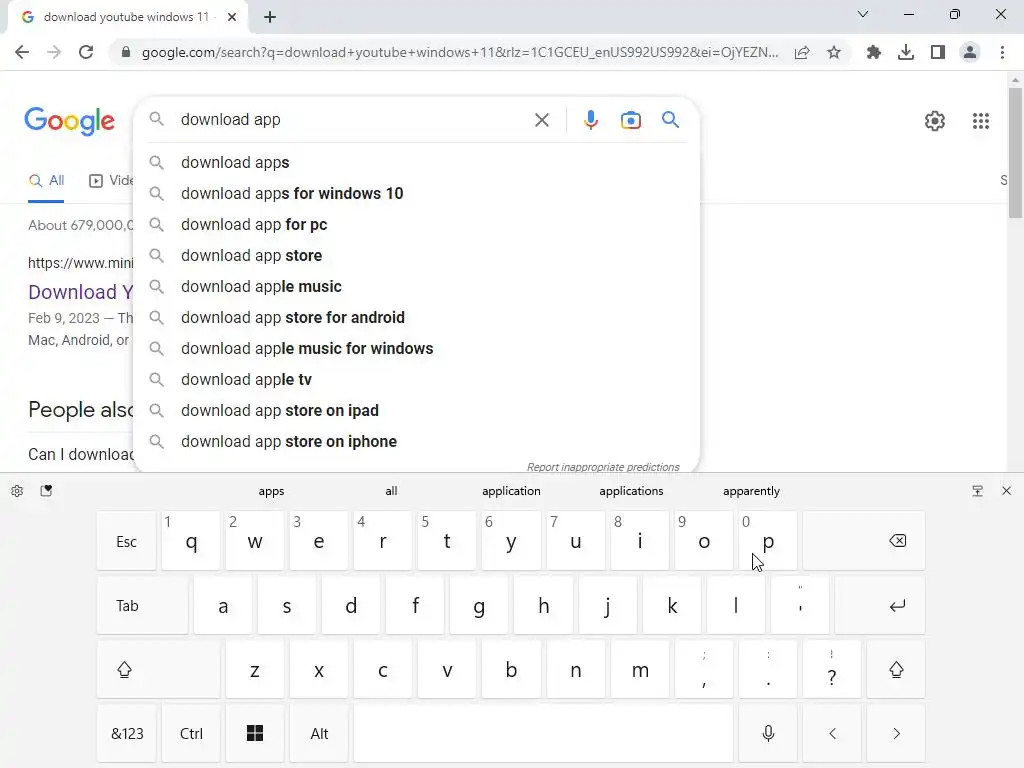Tap the Windows logo key
Image resolution: width=1024 pixels, height=768 pixels.
point(255,733)
